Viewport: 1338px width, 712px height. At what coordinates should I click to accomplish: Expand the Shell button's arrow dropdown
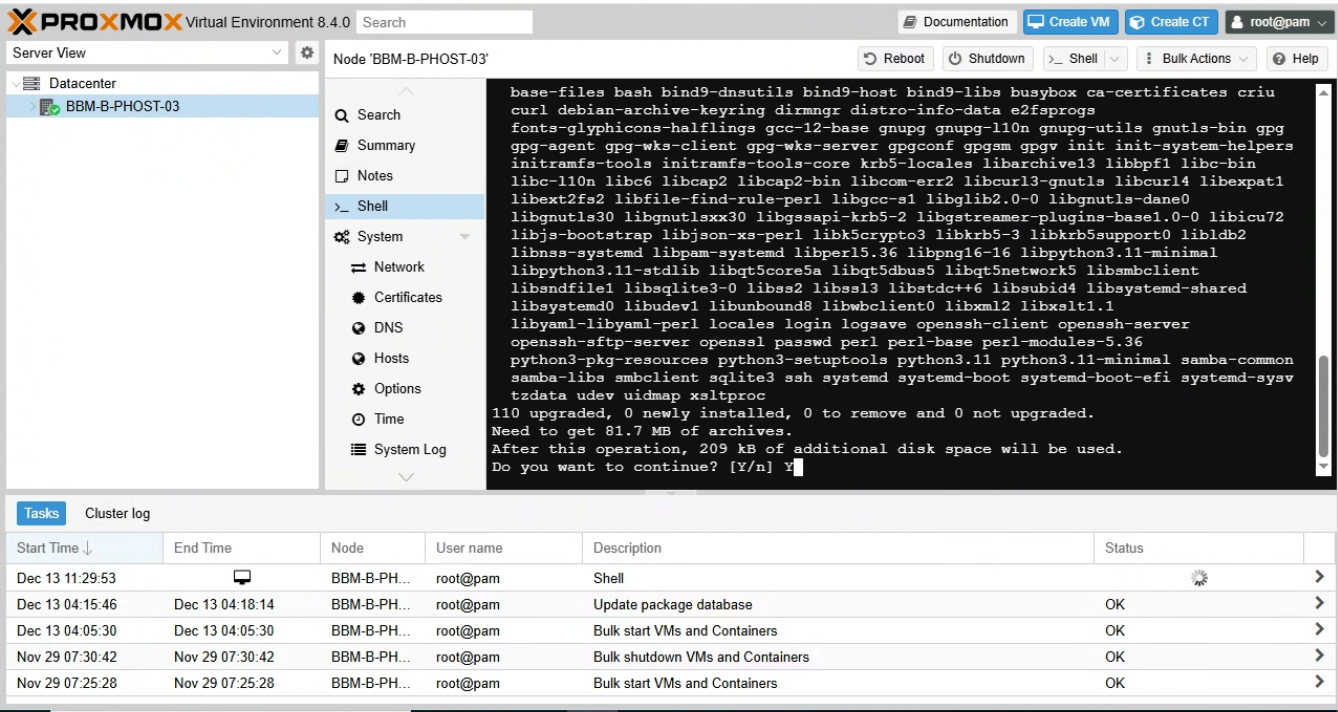[1114, 58]
